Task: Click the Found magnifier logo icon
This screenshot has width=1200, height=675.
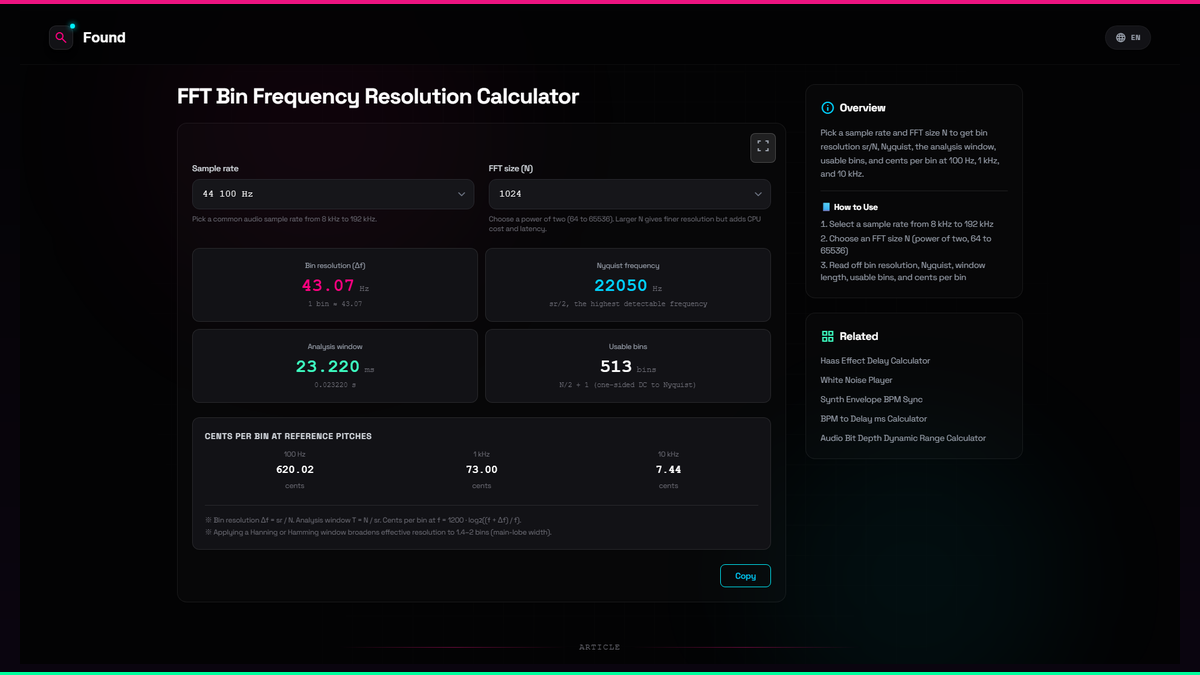Action: (61, 38)
